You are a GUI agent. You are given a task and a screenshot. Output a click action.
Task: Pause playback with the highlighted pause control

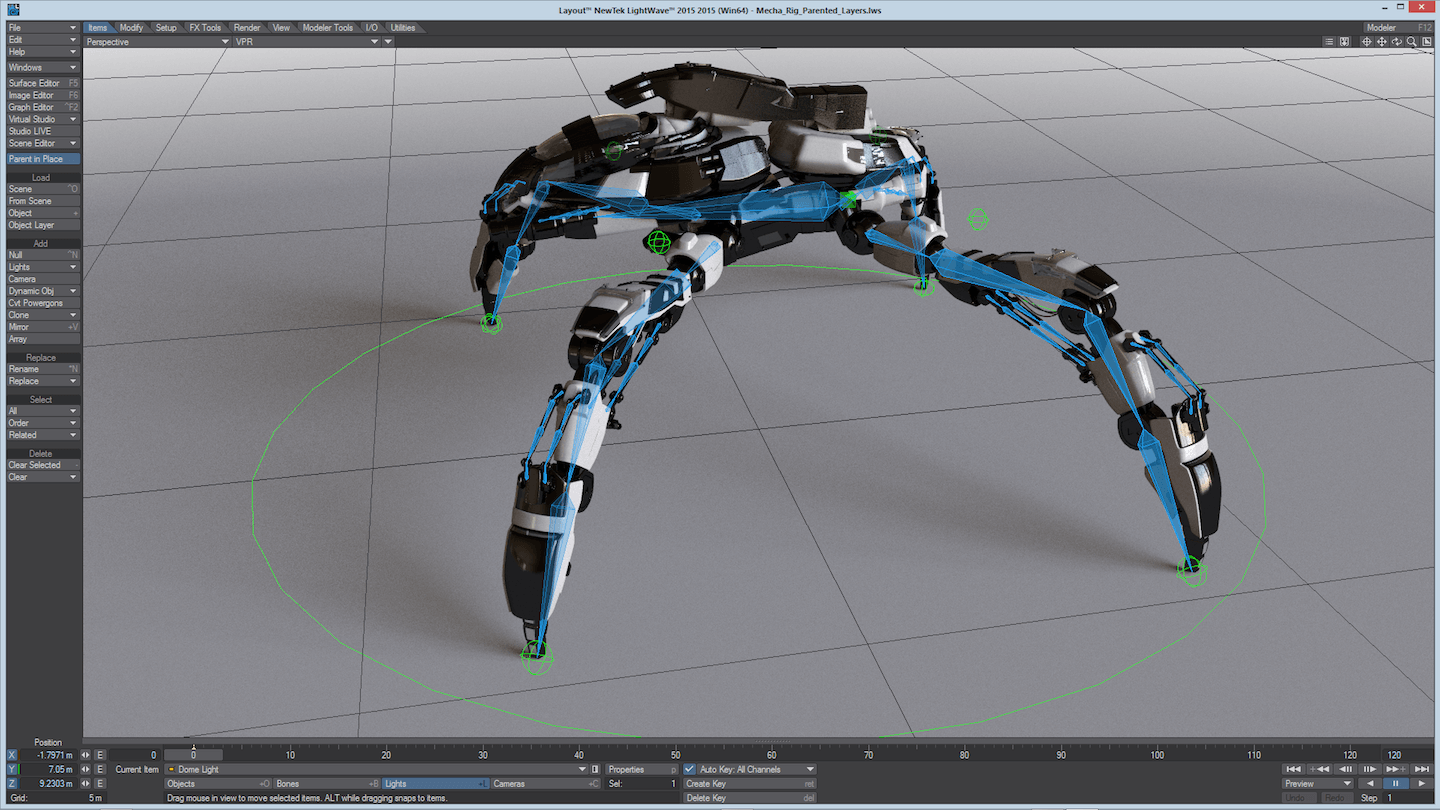(x=1395, y=783)
